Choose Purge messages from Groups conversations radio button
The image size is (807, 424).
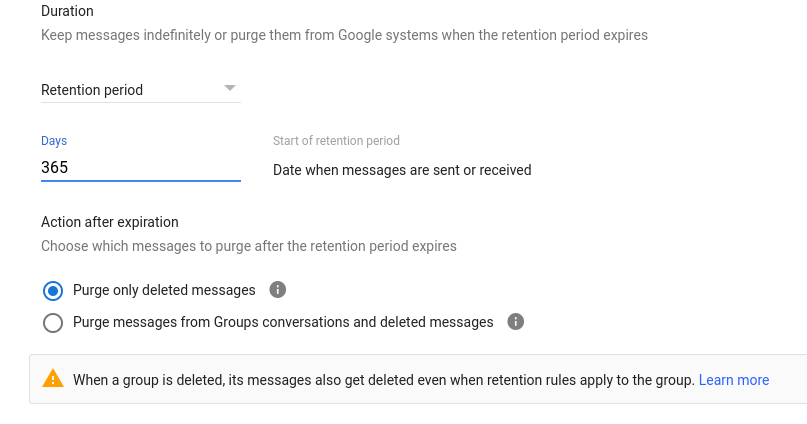pos(53,323)
